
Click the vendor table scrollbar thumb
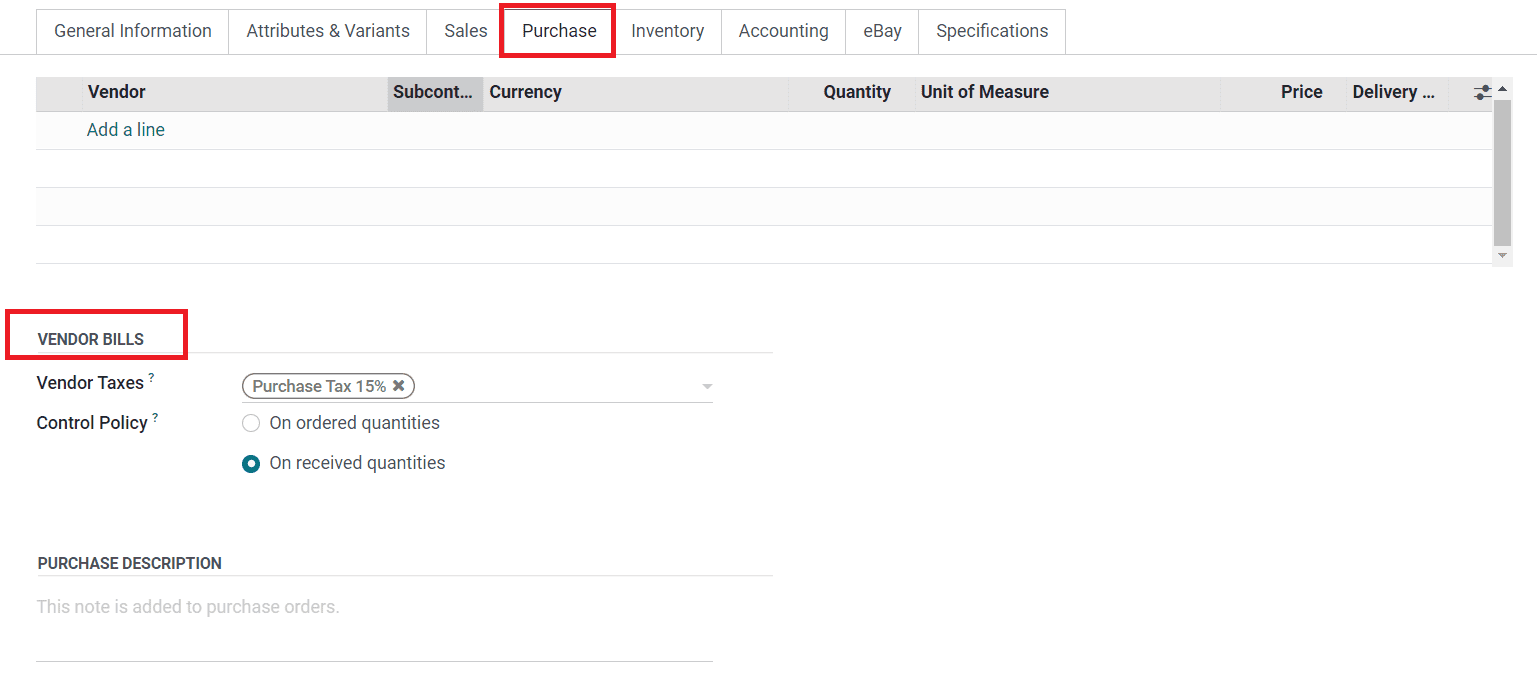(x=1502, y=172)
